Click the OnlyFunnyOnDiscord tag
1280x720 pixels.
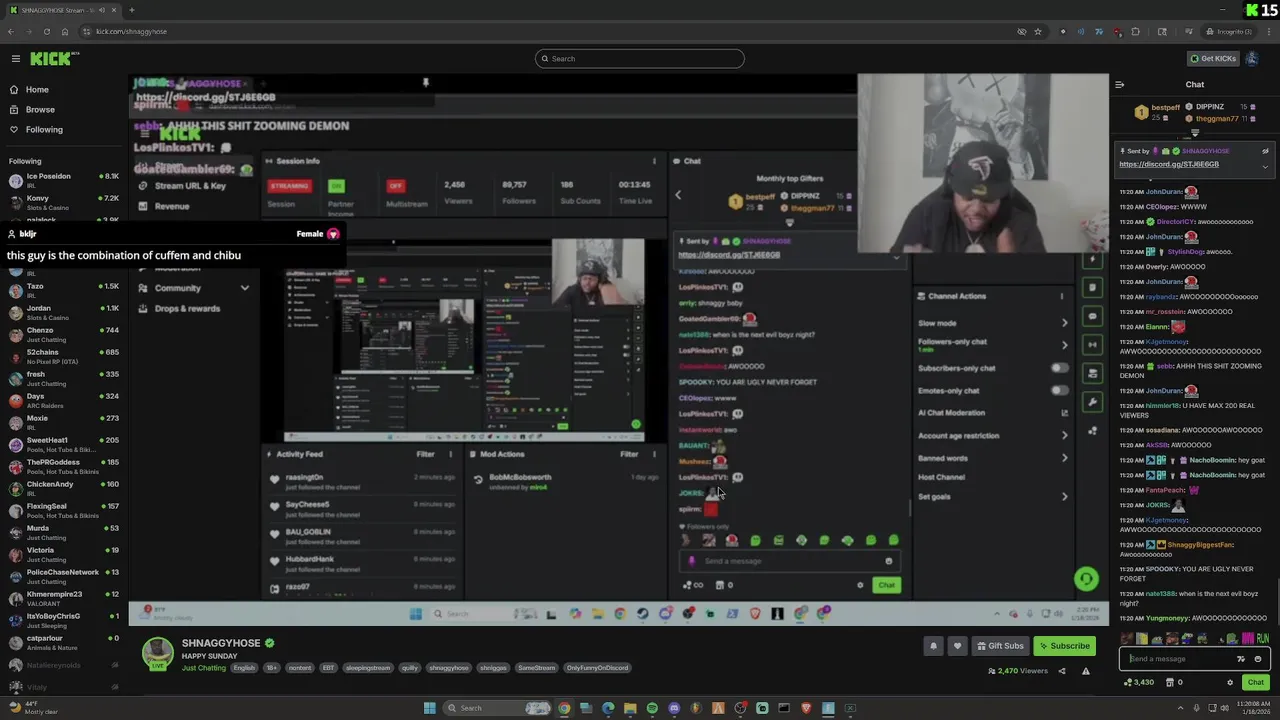click(x=597, y=668)
